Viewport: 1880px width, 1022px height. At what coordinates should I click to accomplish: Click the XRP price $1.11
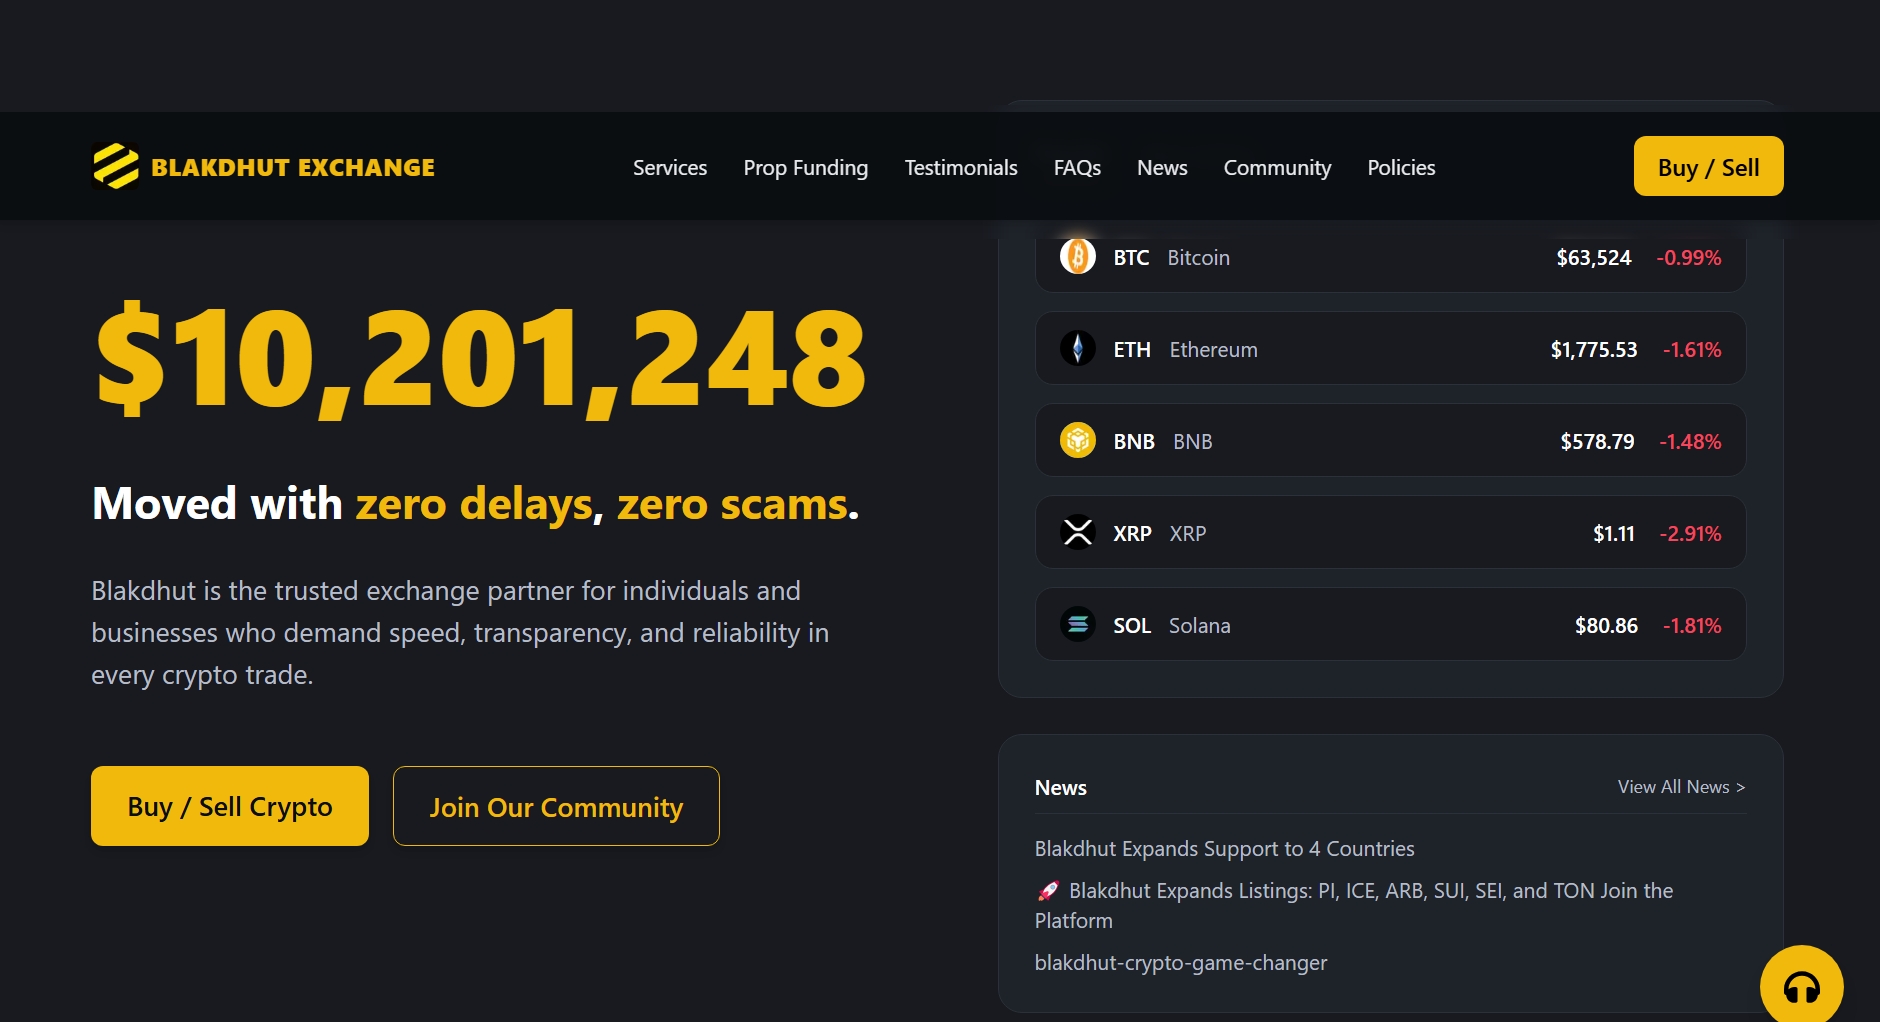(x=1614, y=534)
